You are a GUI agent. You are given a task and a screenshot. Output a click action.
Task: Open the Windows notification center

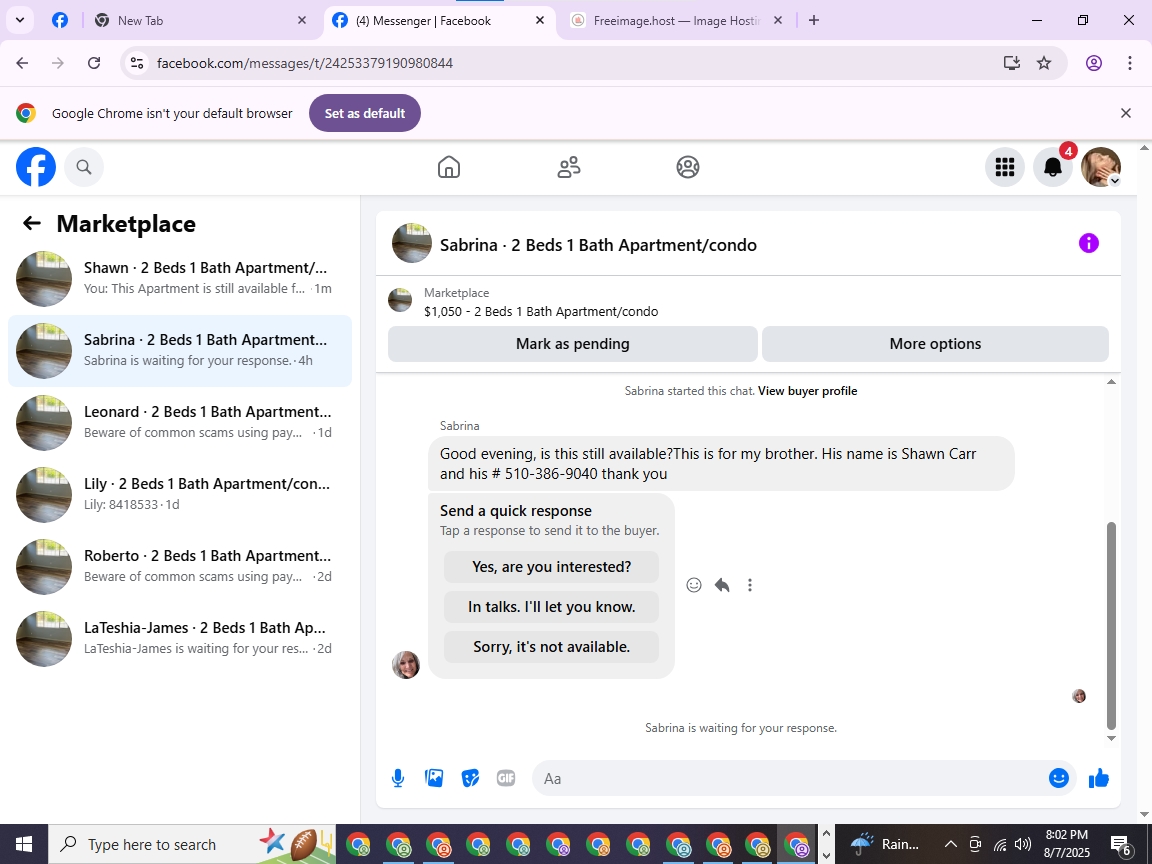point(1120,844)
